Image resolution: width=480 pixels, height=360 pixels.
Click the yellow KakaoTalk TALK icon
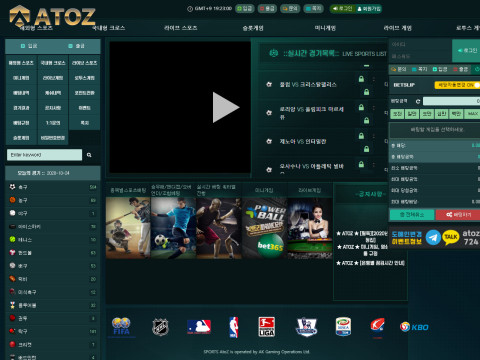(451, 238)
